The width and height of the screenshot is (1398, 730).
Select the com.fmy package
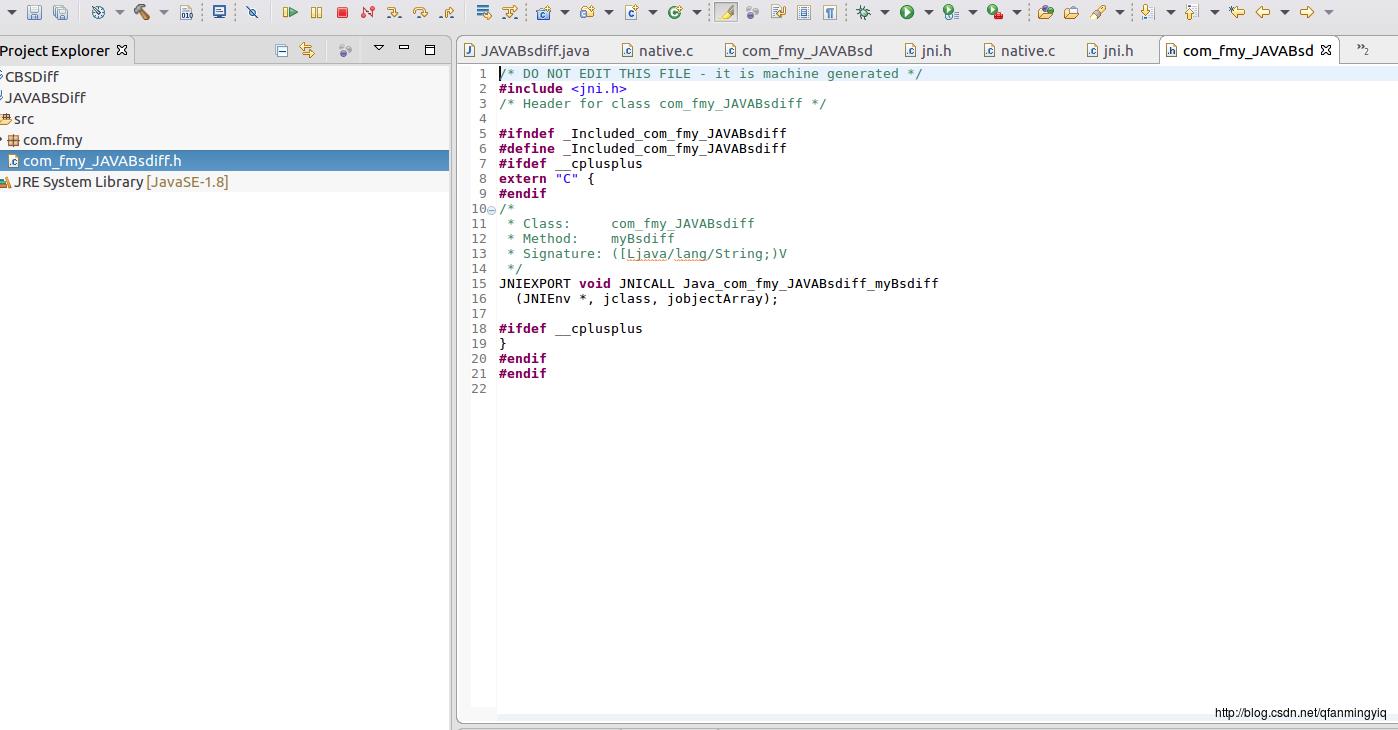click(x=52, y=140)
